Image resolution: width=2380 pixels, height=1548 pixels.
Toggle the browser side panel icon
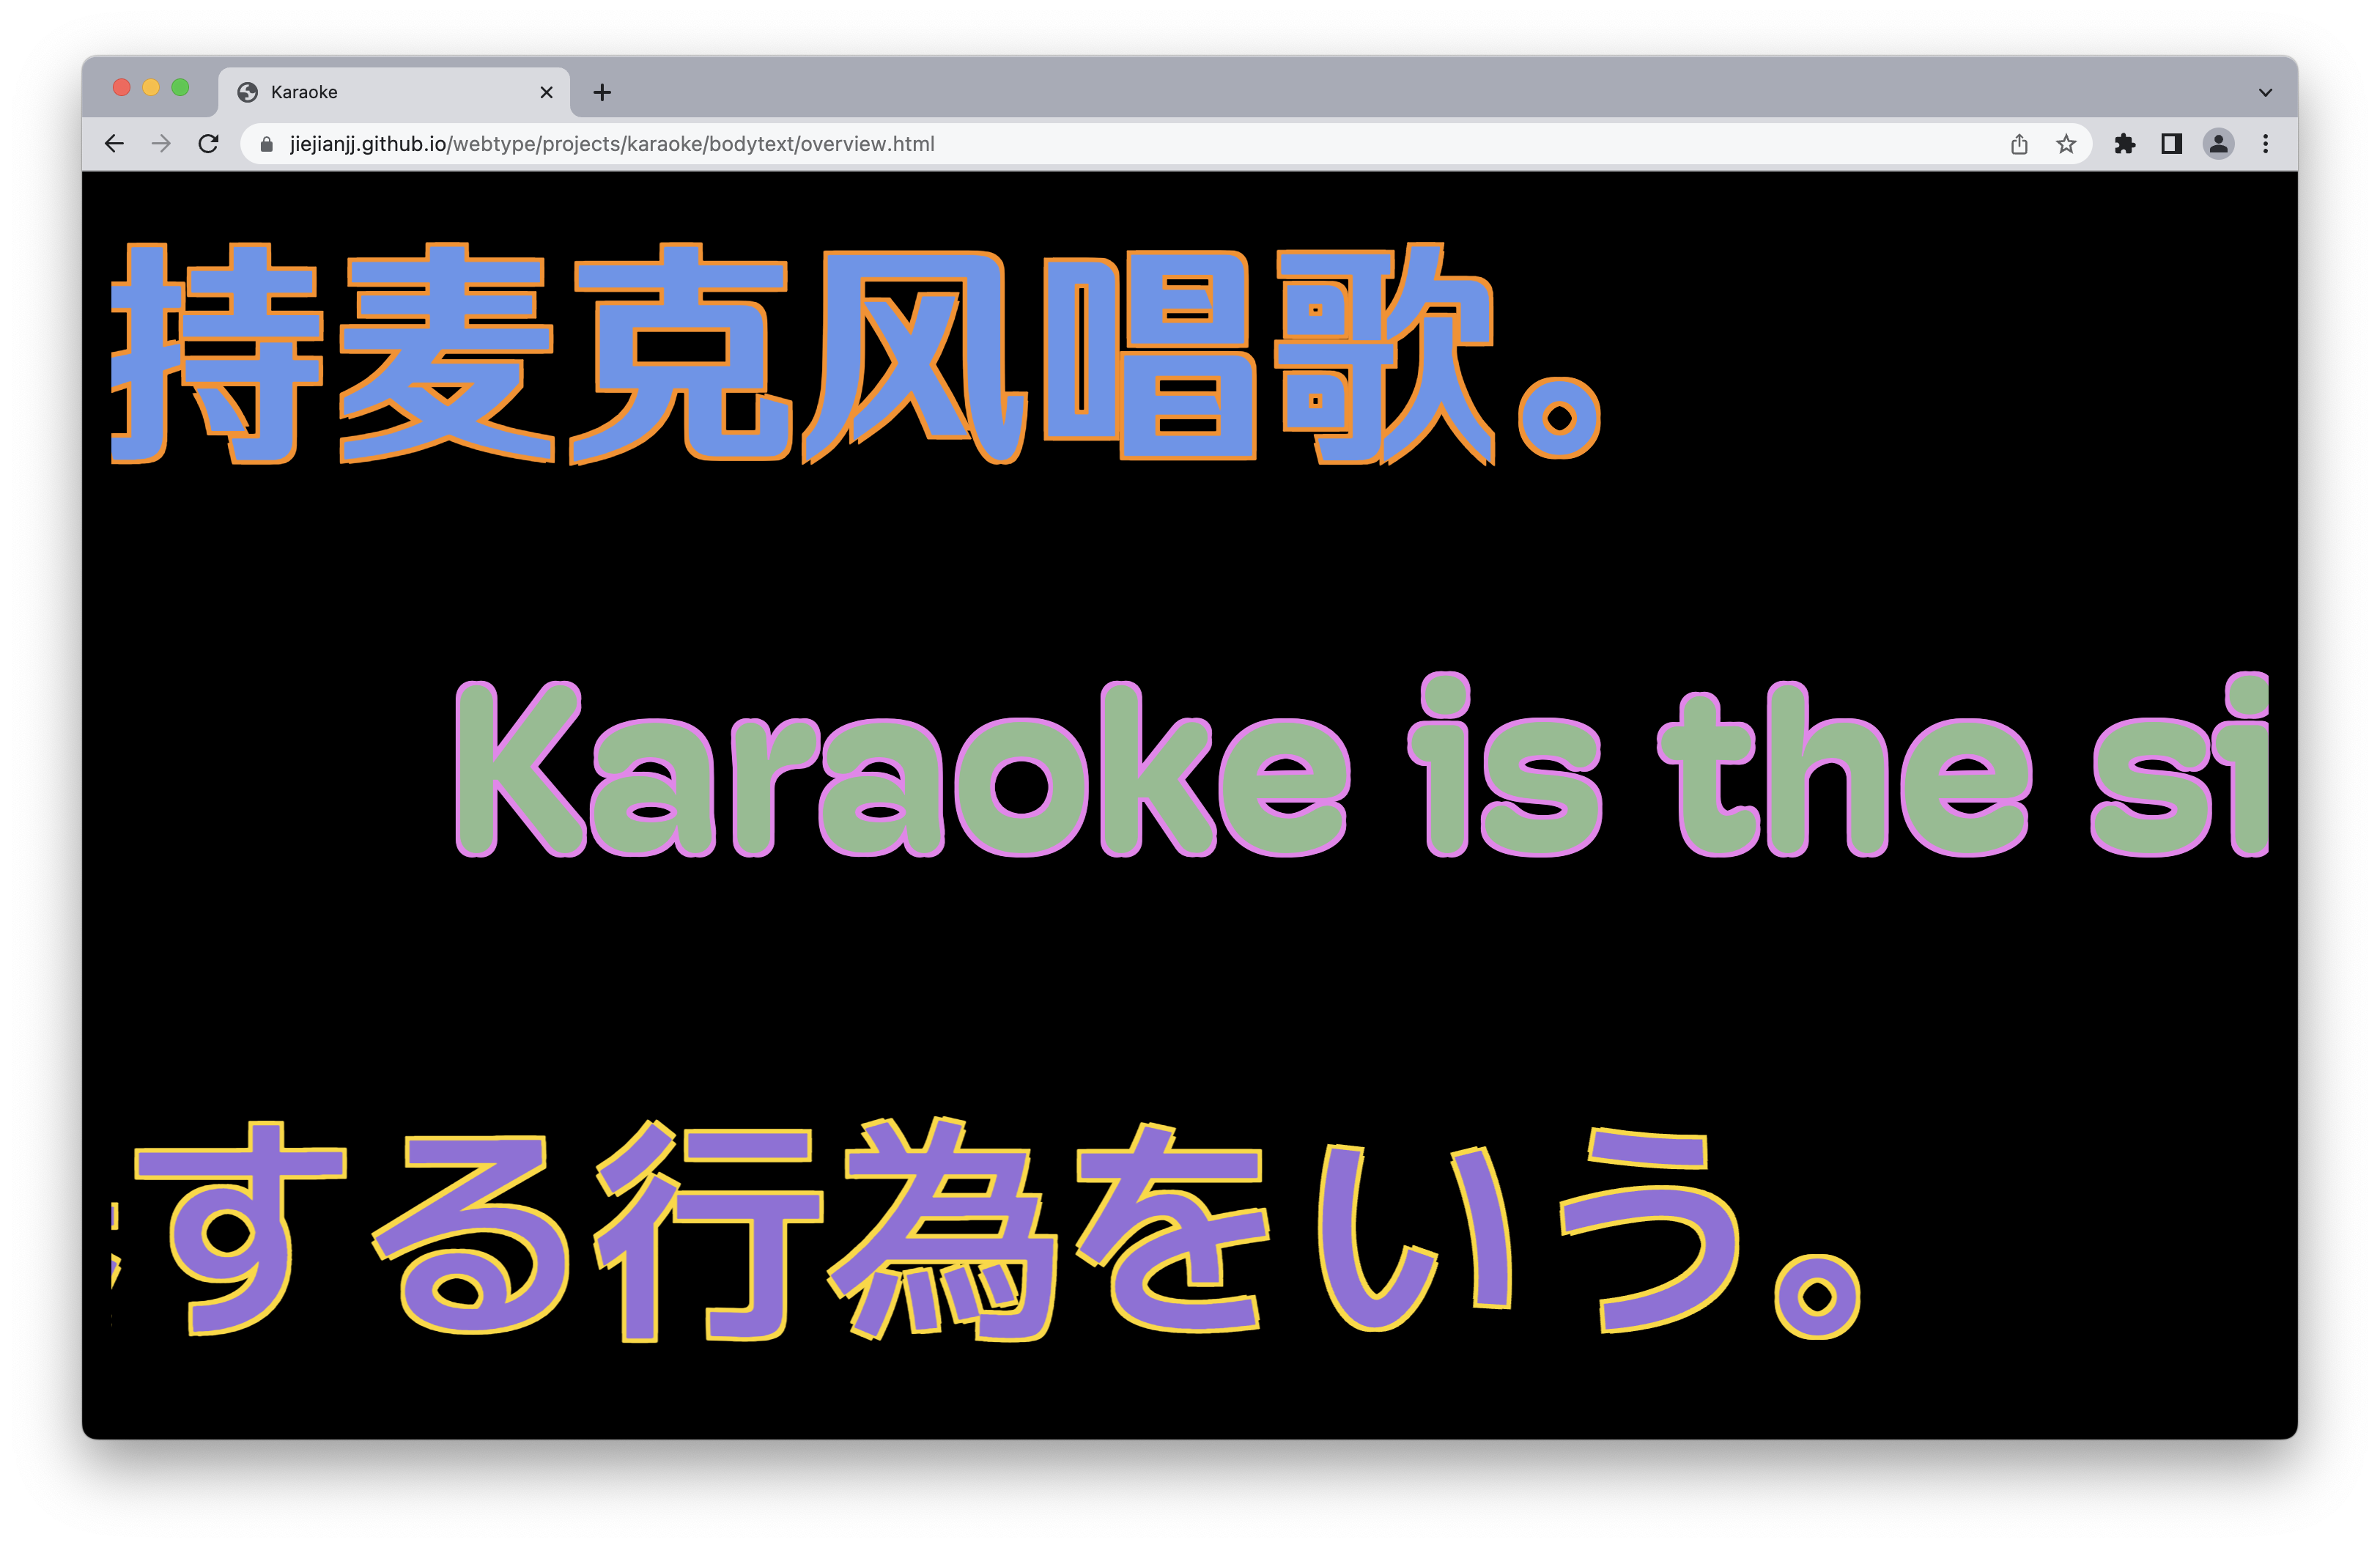(x=2171, y=144)
